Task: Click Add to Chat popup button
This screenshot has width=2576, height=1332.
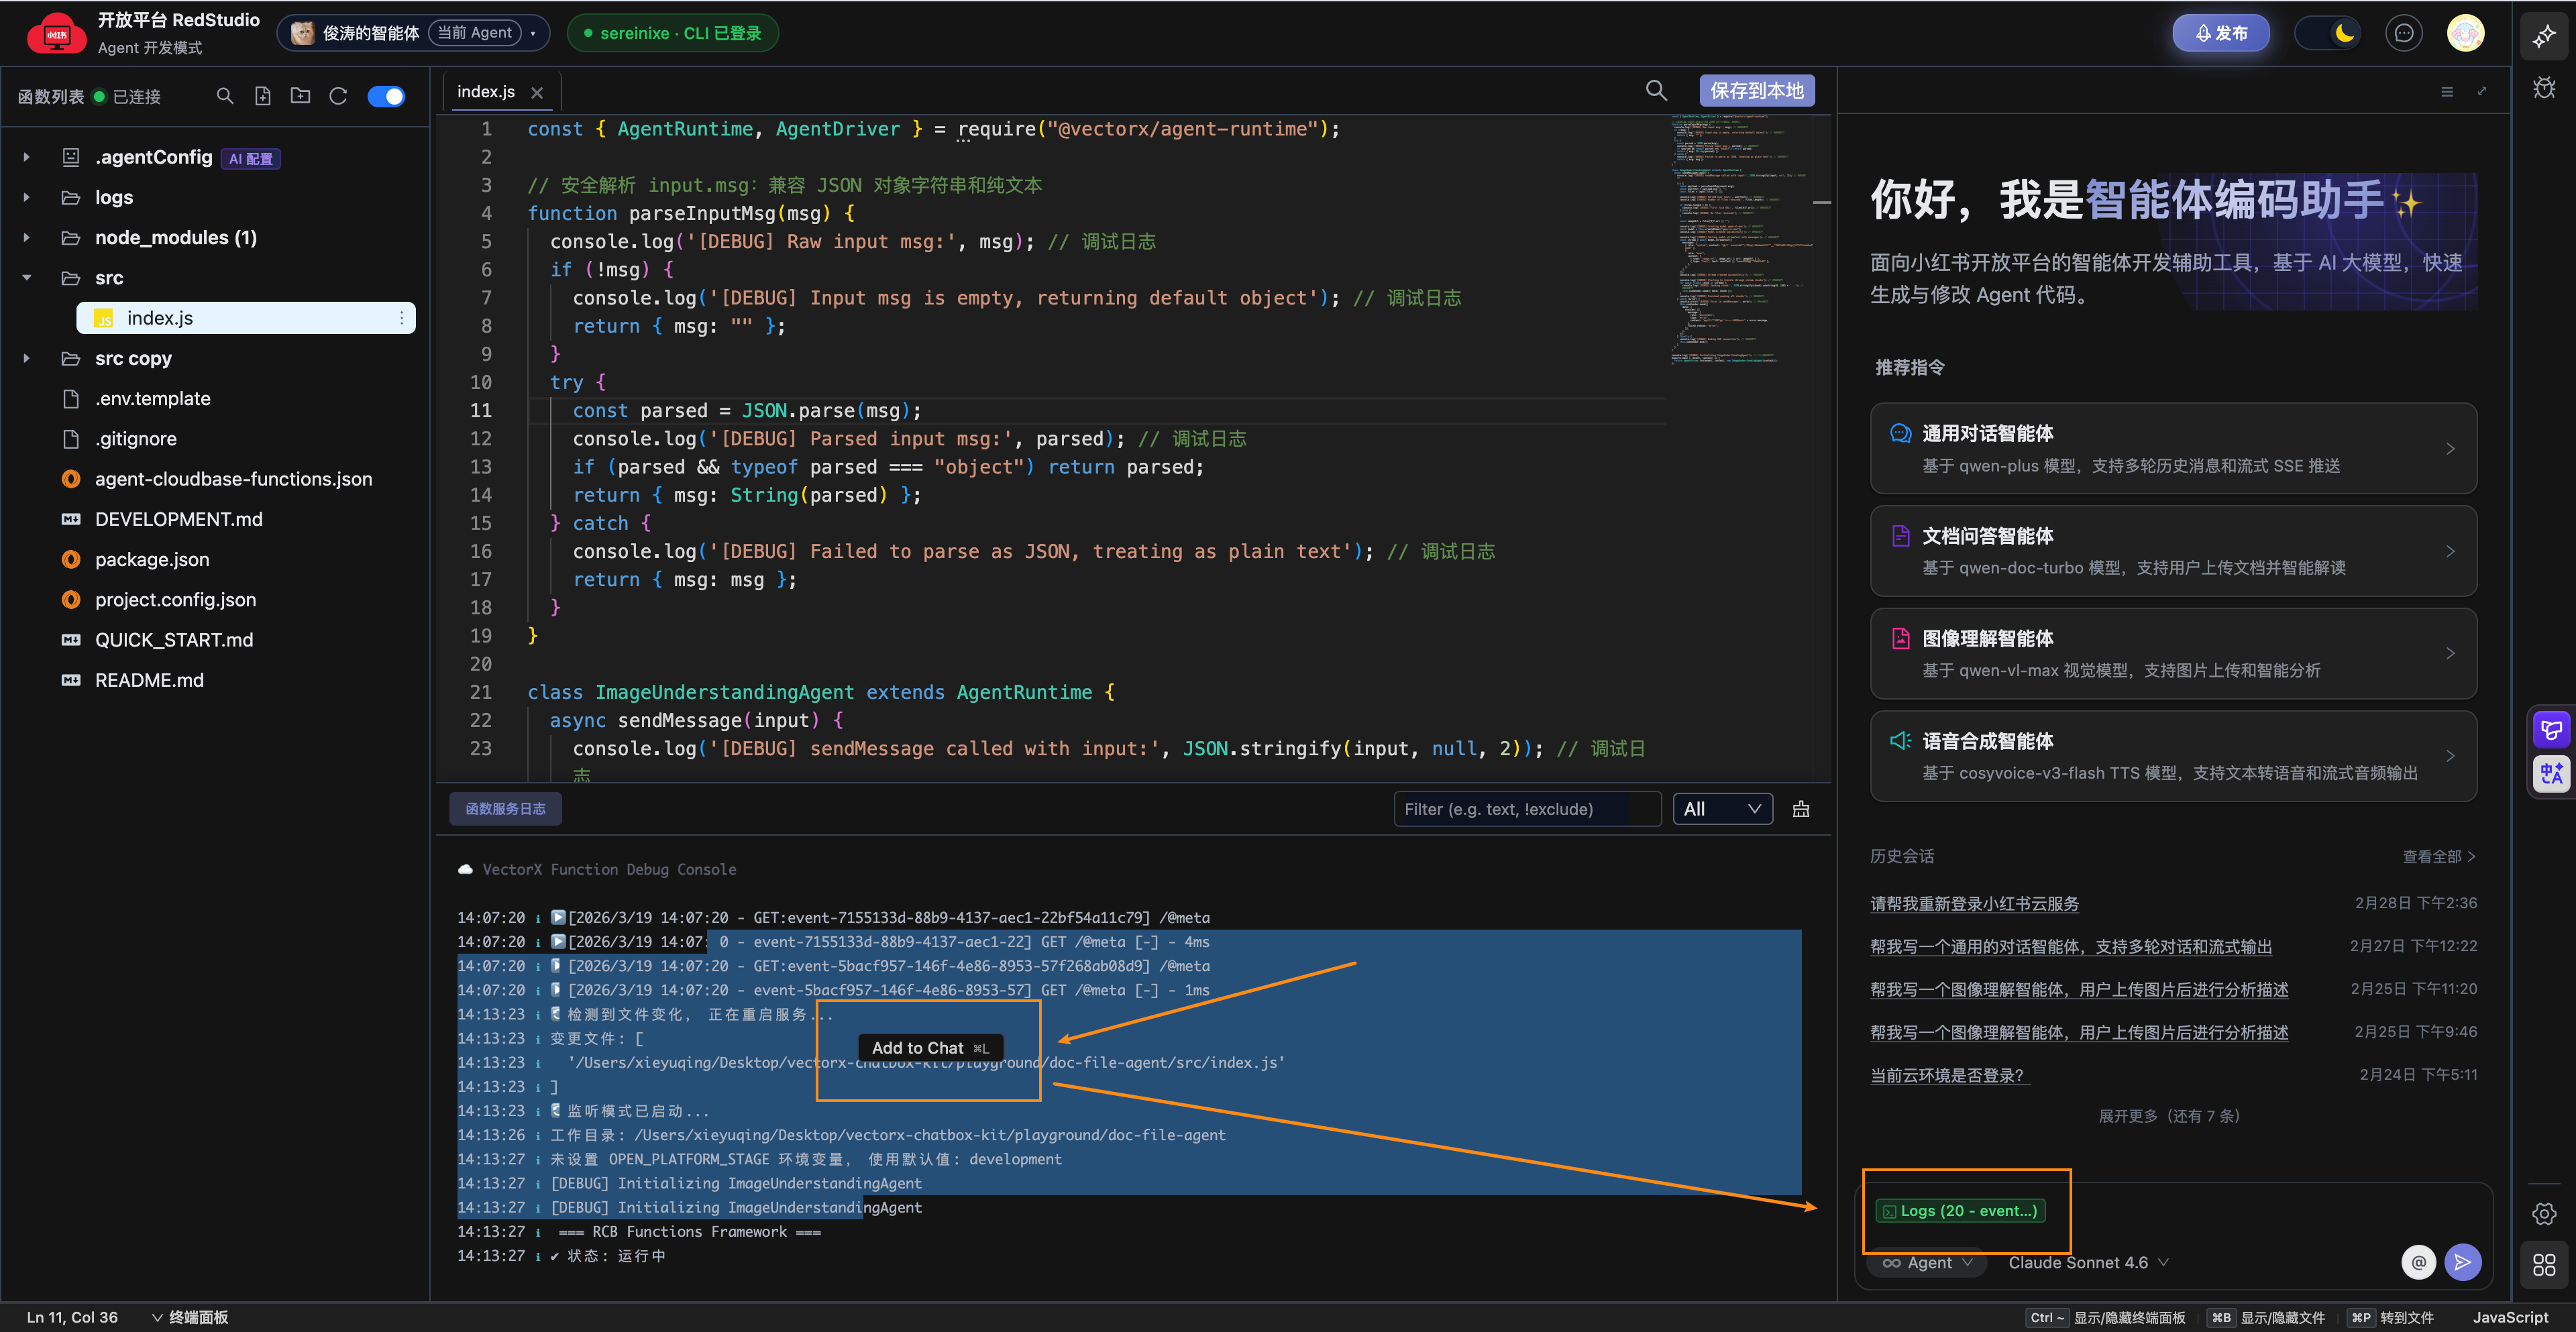Action: [x=930, y=1047]
